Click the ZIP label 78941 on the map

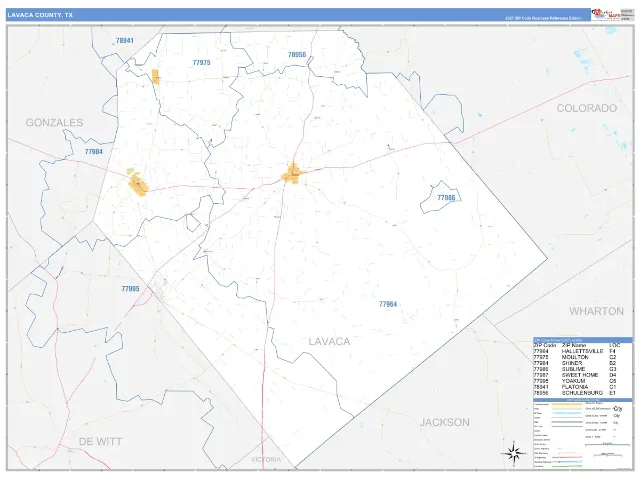pos(124,41)
